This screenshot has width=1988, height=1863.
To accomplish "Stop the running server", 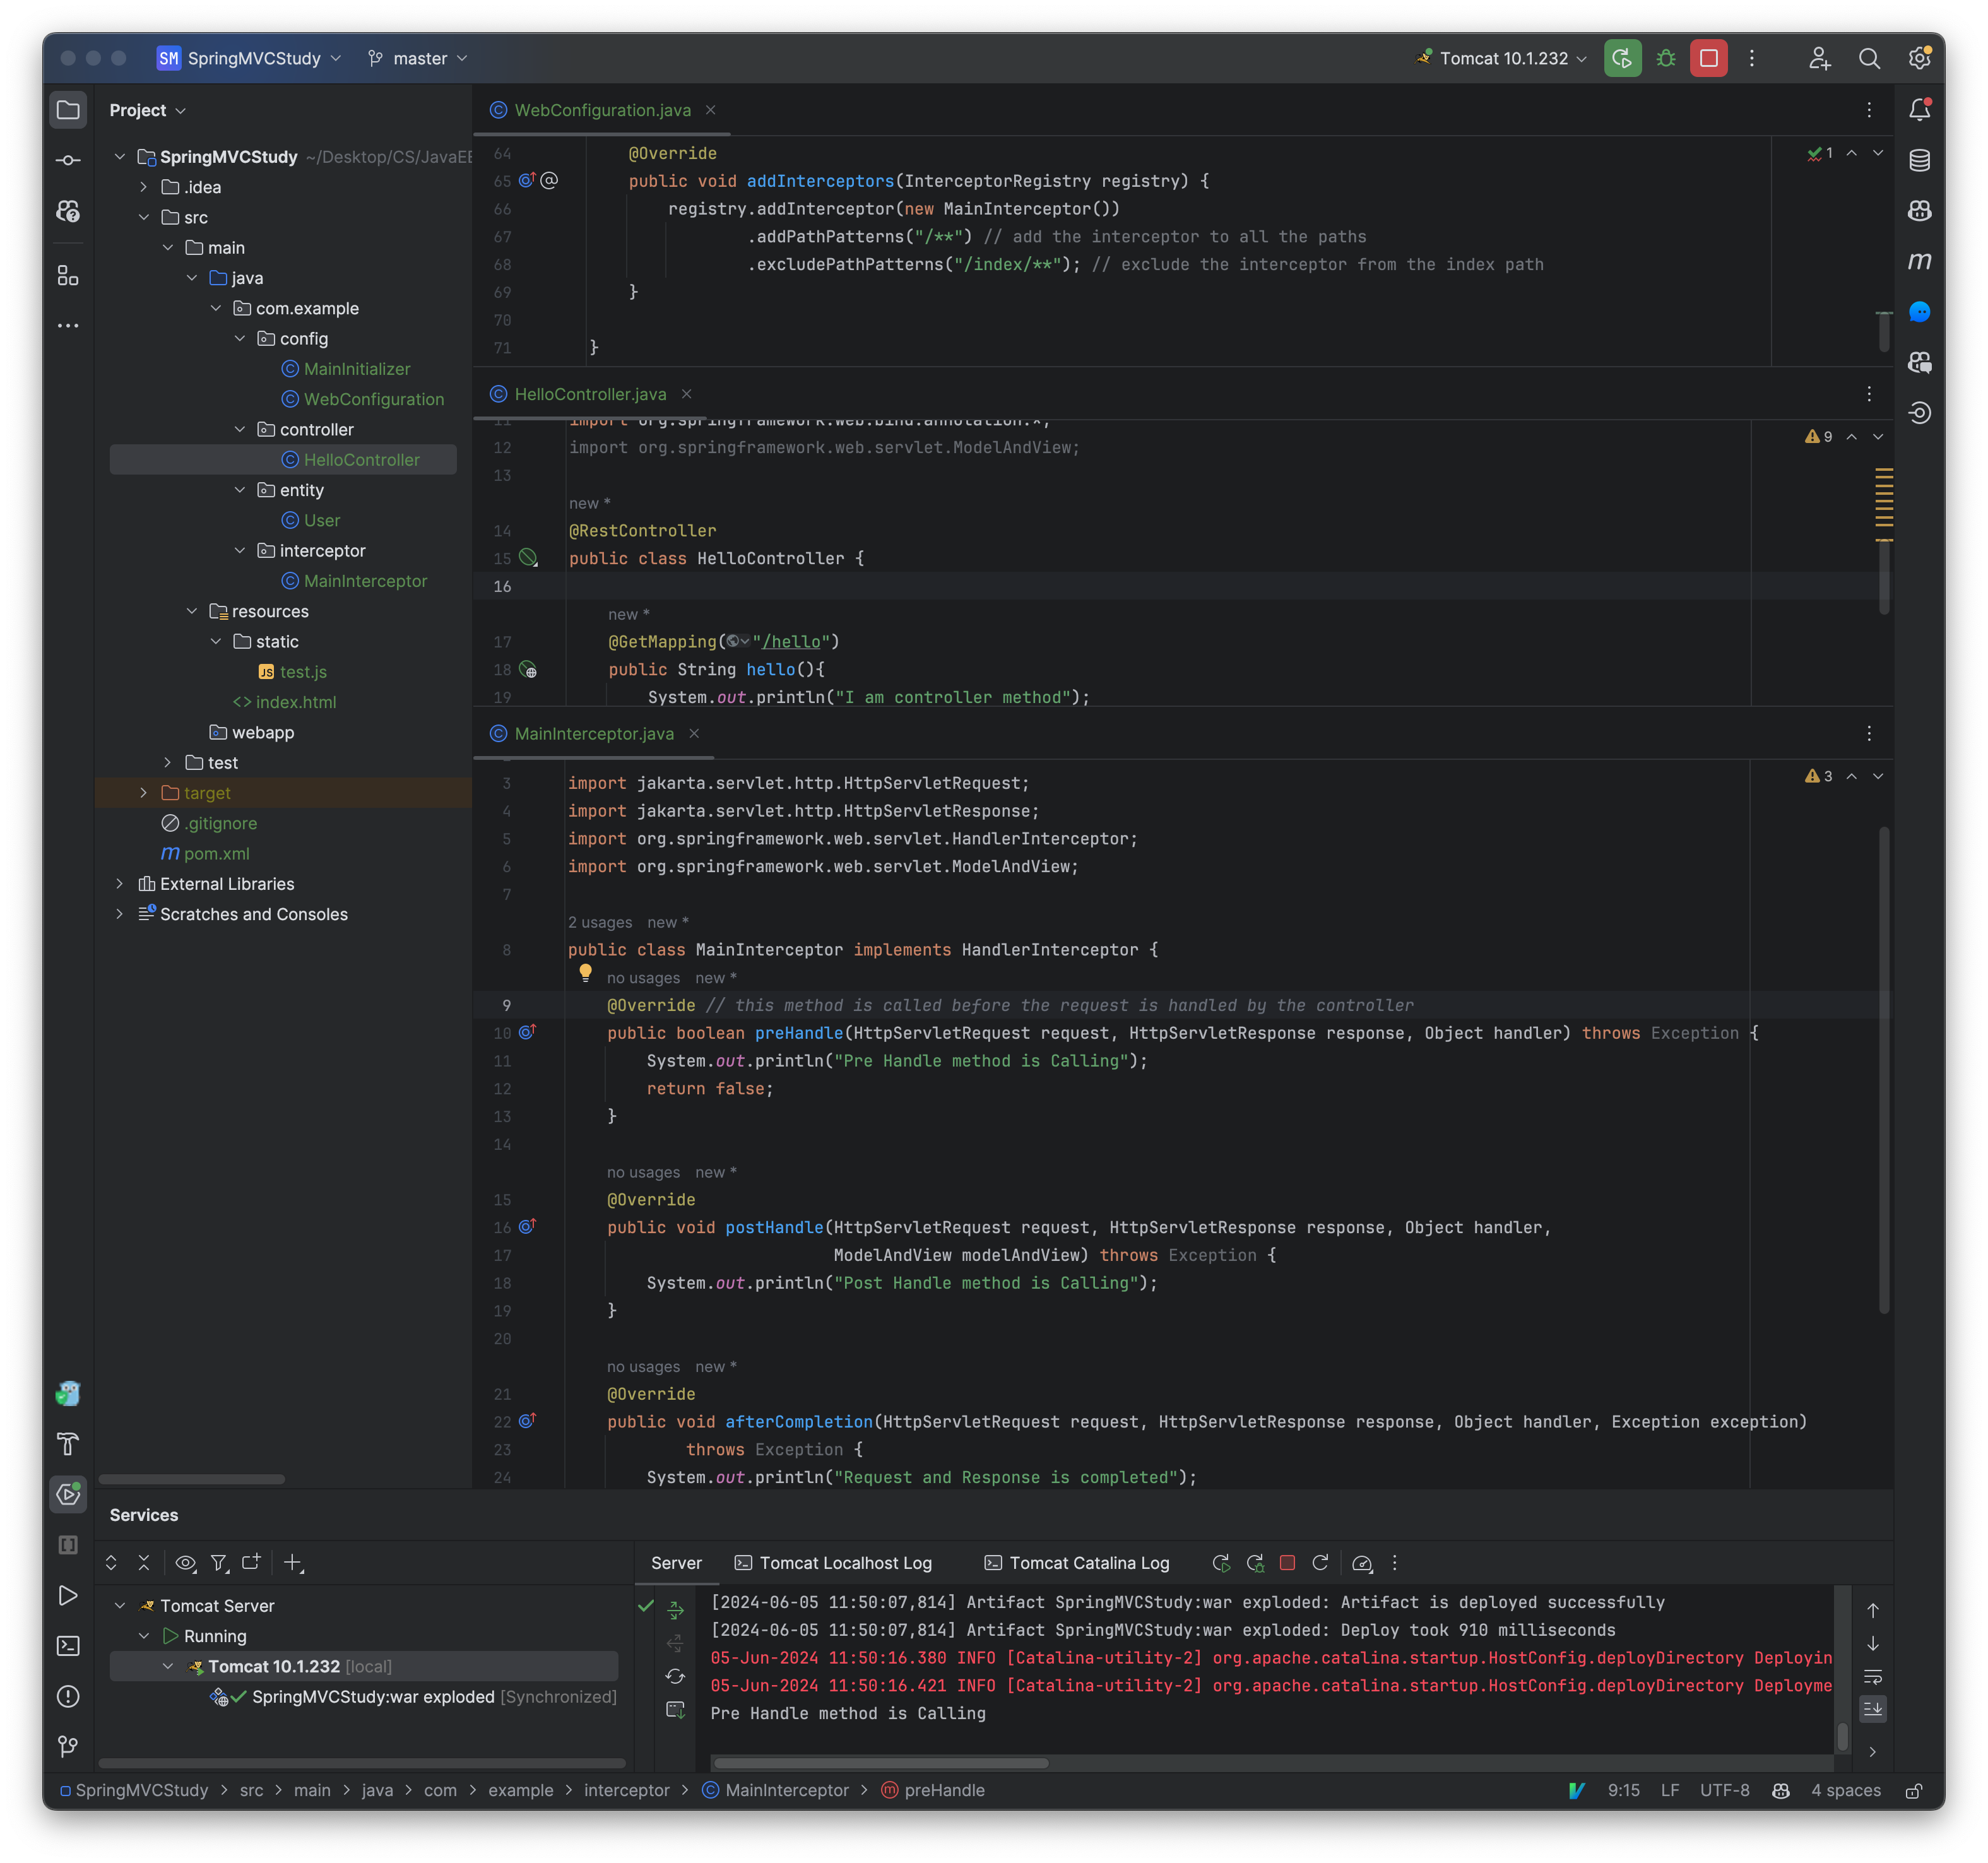I will point(1708,58).
